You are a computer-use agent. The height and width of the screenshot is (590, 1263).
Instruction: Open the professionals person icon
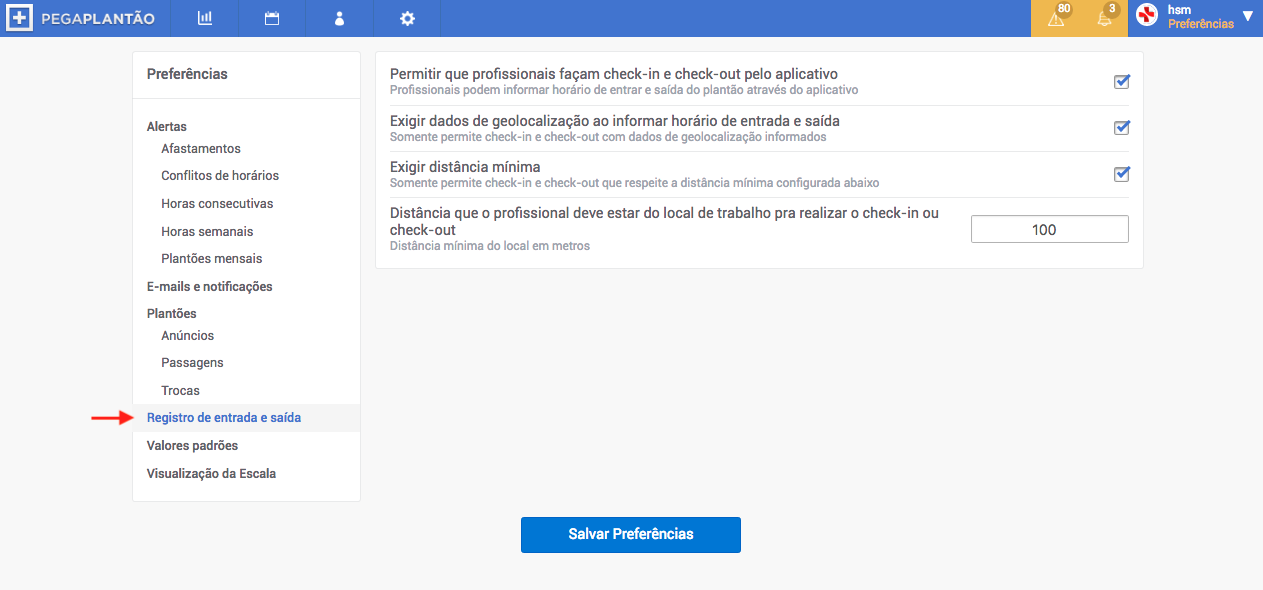tap(339, 18)
